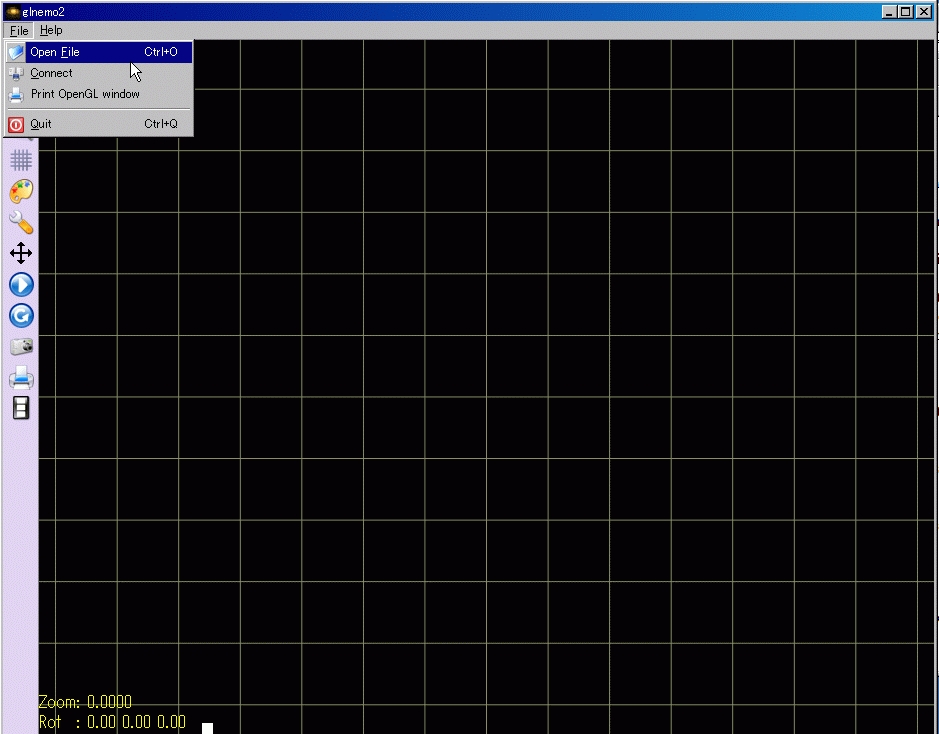This screenshot has width=939, height=734.
Task: Click the red Quit power icon
Action: click(x=16, y=125)
